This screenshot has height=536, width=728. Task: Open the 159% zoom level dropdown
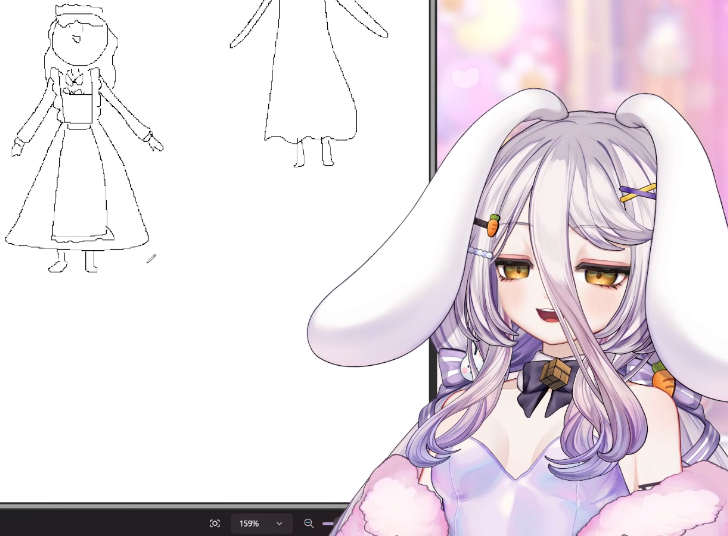pos(261,523)
